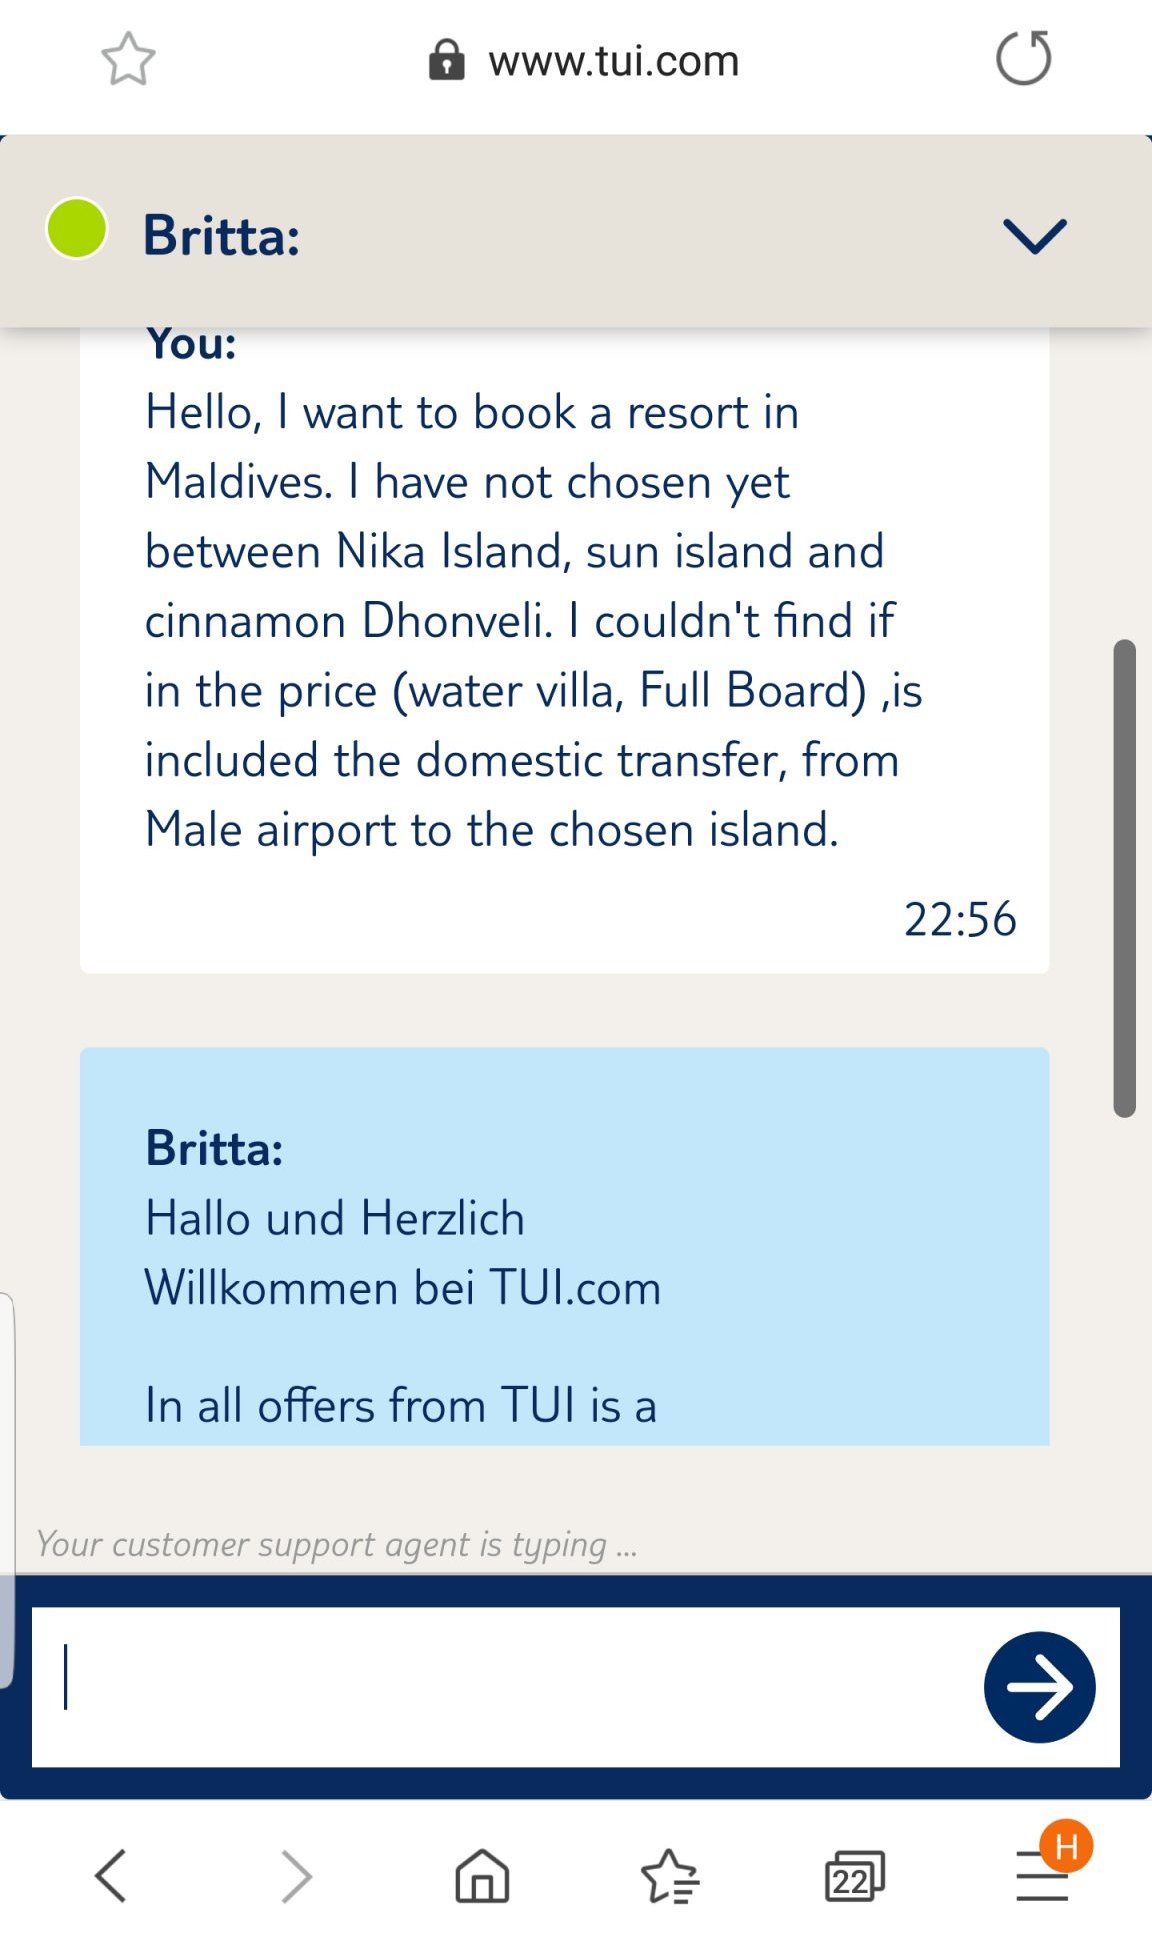Tap the Britta chat header title
Image resolution: width=1152 pixels, height=1953 pixels.
coord(222,236)
